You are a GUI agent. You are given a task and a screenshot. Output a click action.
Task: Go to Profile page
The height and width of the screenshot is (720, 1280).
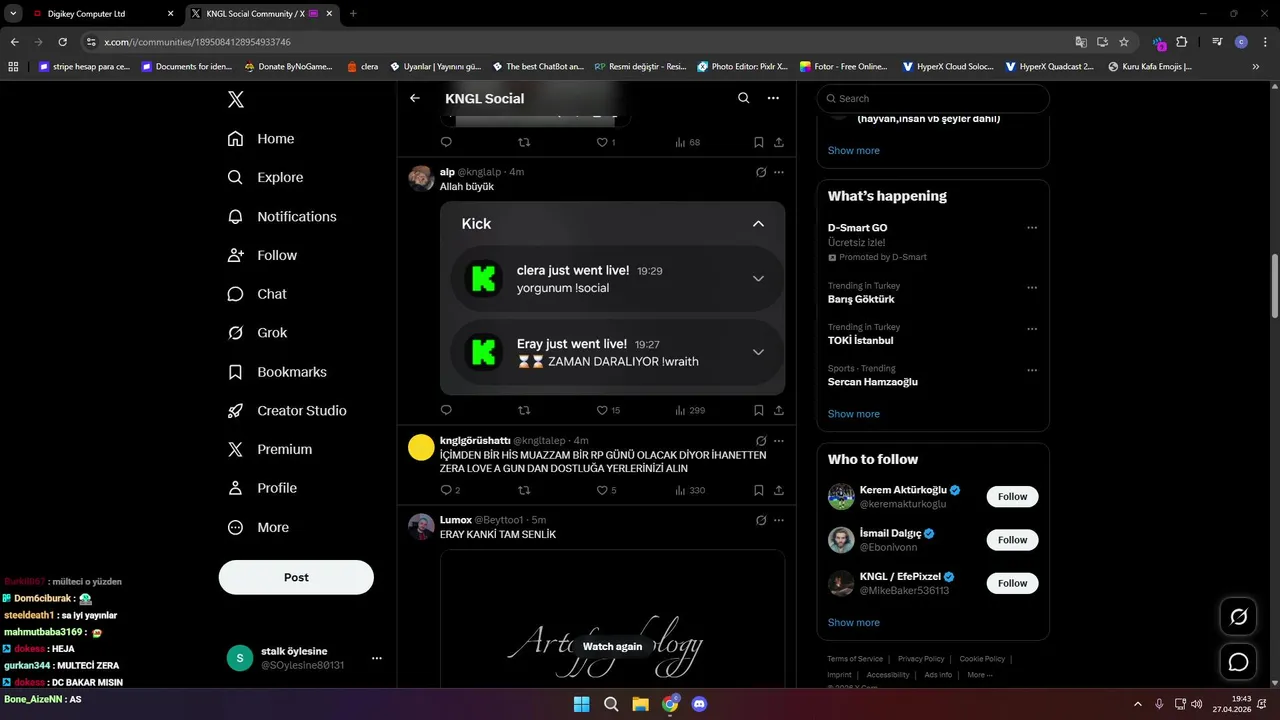(x=262, y=488)
